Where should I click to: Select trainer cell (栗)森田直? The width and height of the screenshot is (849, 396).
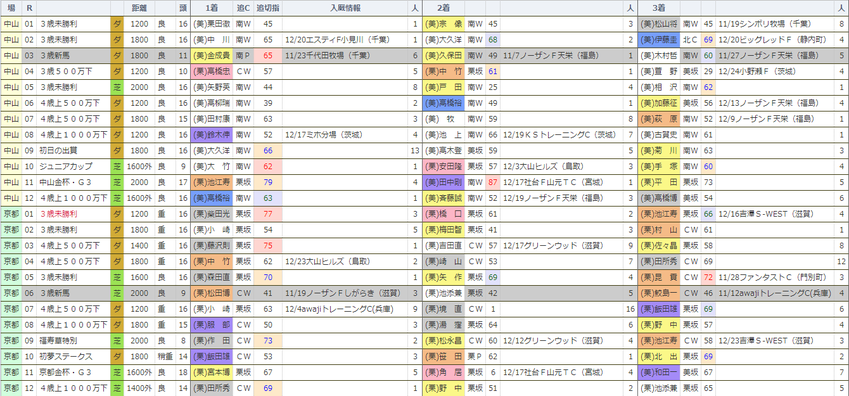[212, 277]
